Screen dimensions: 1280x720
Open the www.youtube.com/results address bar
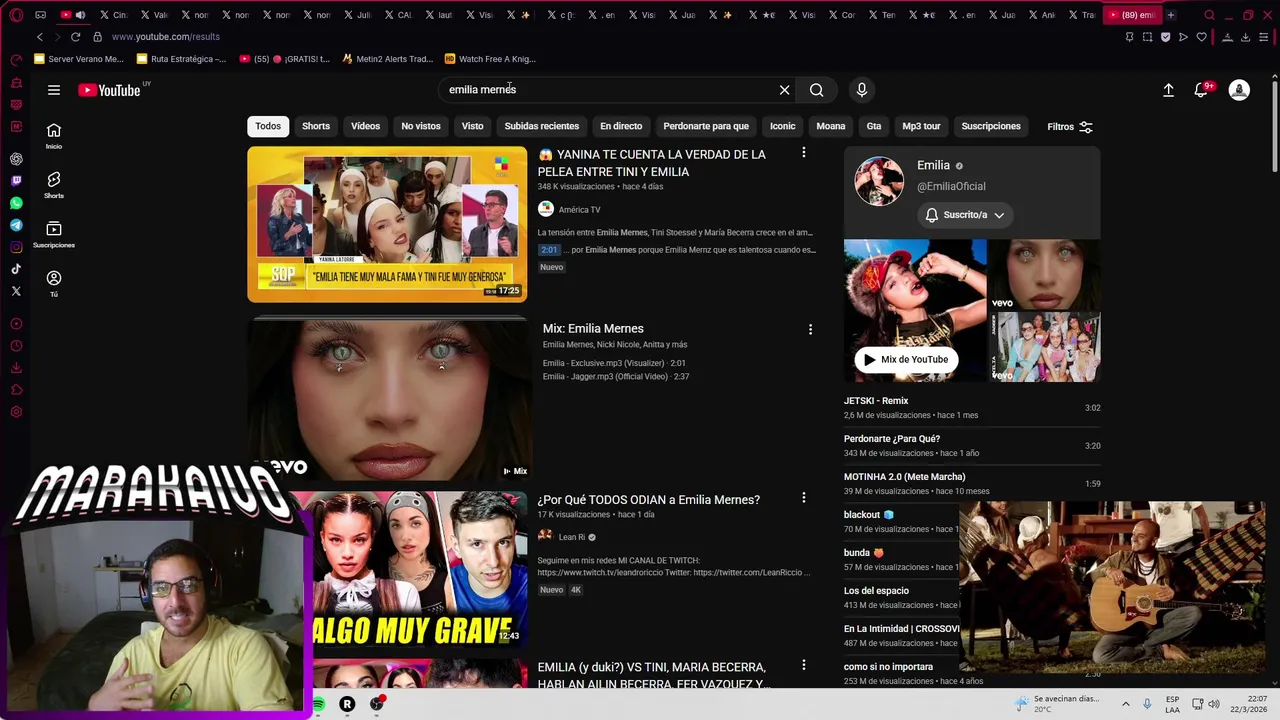coord(165,37)
